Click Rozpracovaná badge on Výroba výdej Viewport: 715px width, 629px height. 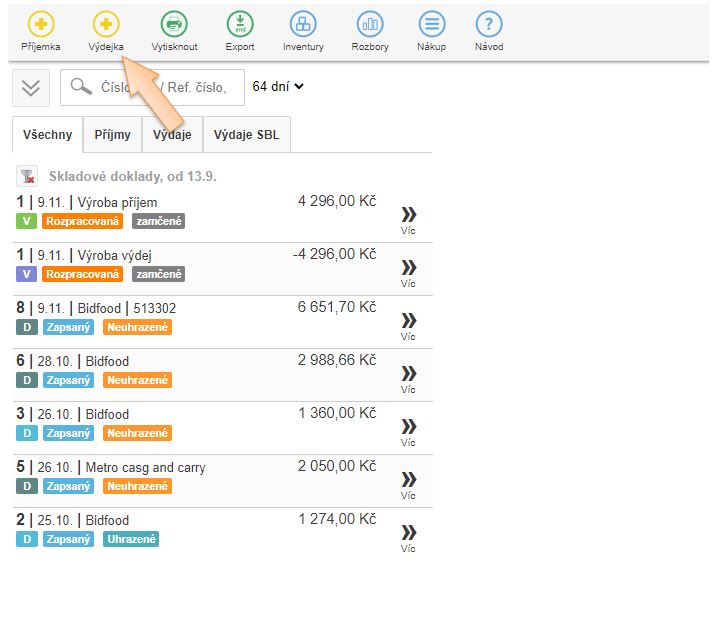(x=82, y=274)
